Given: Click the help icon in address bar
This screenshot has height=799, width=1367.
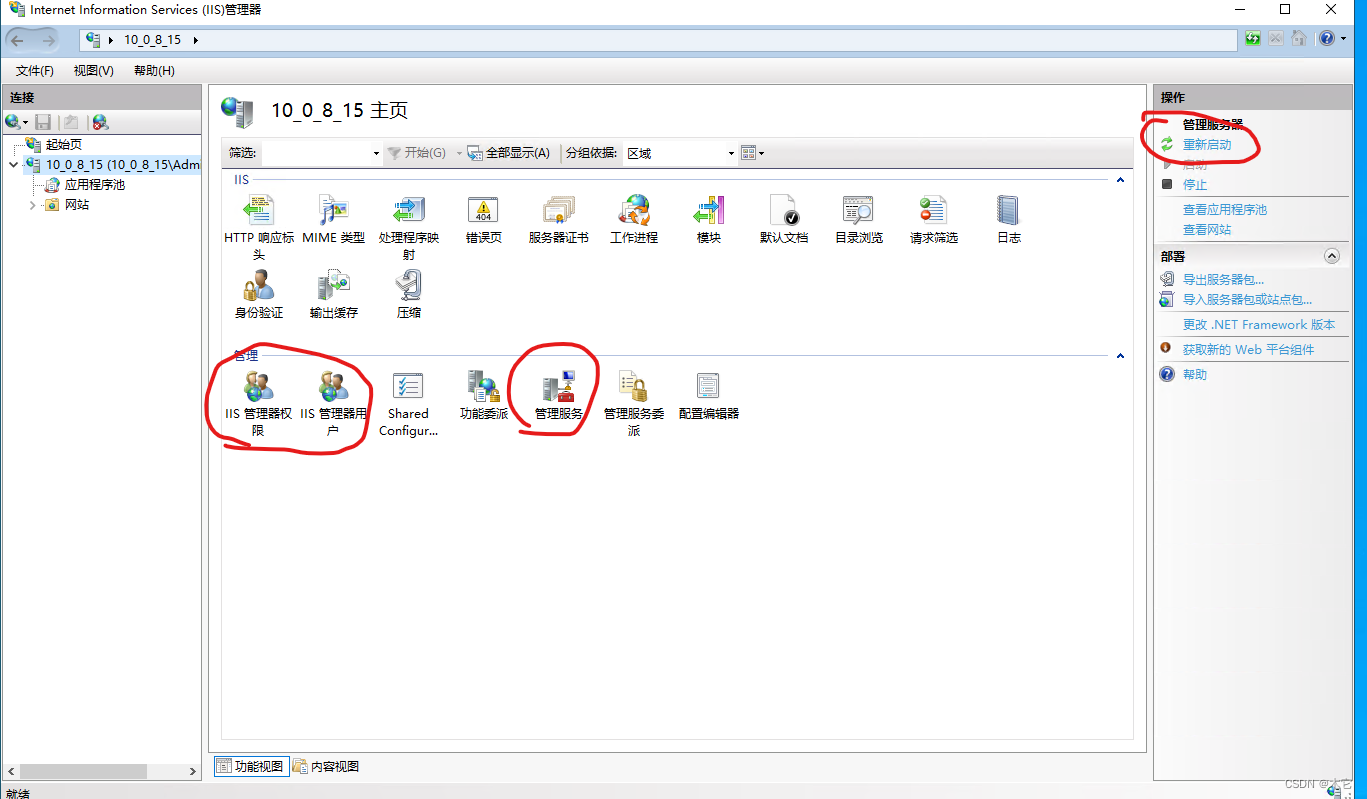Looking at the screenshot, I should tap(1327, 39).
